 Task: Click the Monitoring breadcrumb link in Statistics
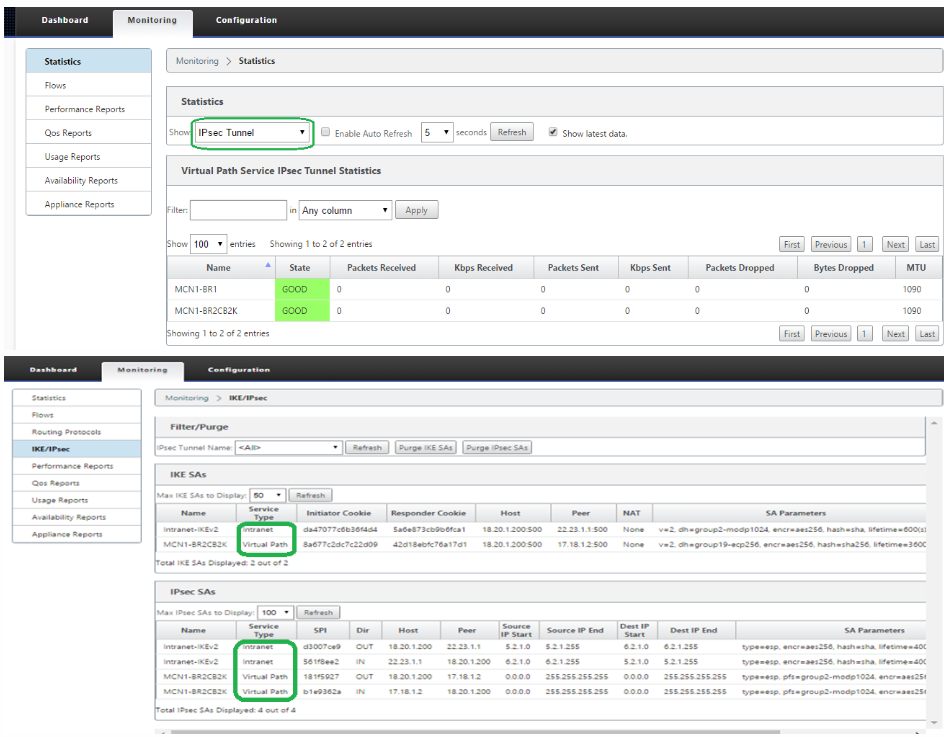coord(197,61)
